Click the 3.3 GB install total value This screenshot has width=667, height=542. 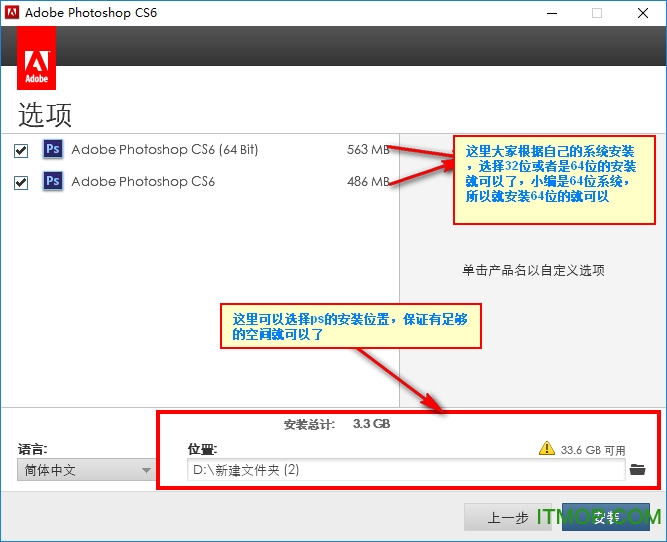point(371,424)
